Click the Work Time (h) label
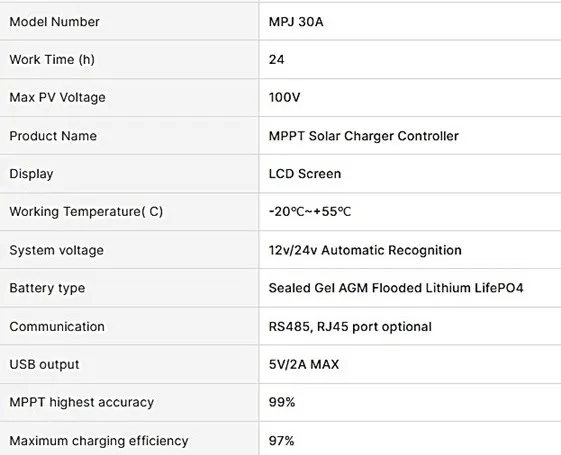 click(52, 59)
